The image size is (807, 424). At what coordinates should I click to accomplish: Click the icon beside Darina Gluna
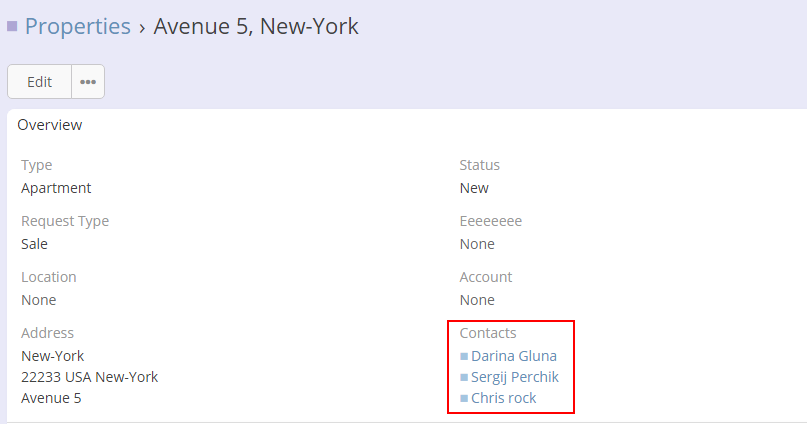pyautogui.click(x=464, y=356)
